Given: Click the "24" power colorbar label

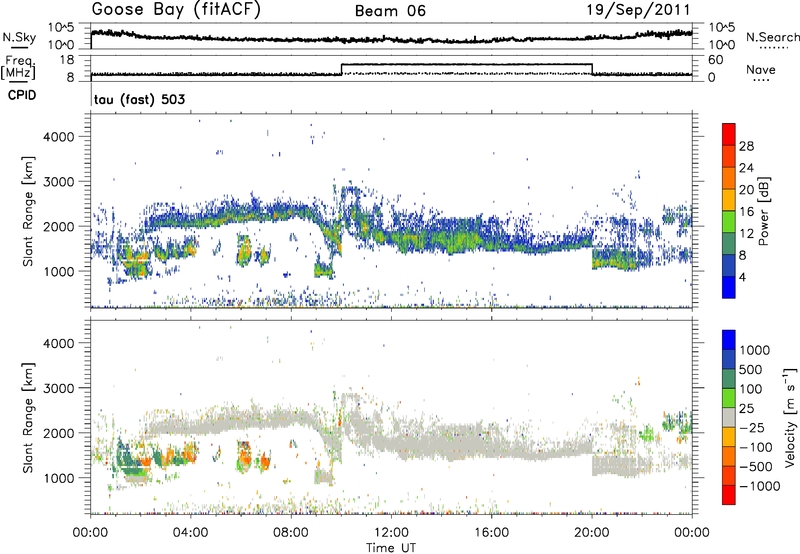Looking at the screenshot, I should click(x=746, y=168).
